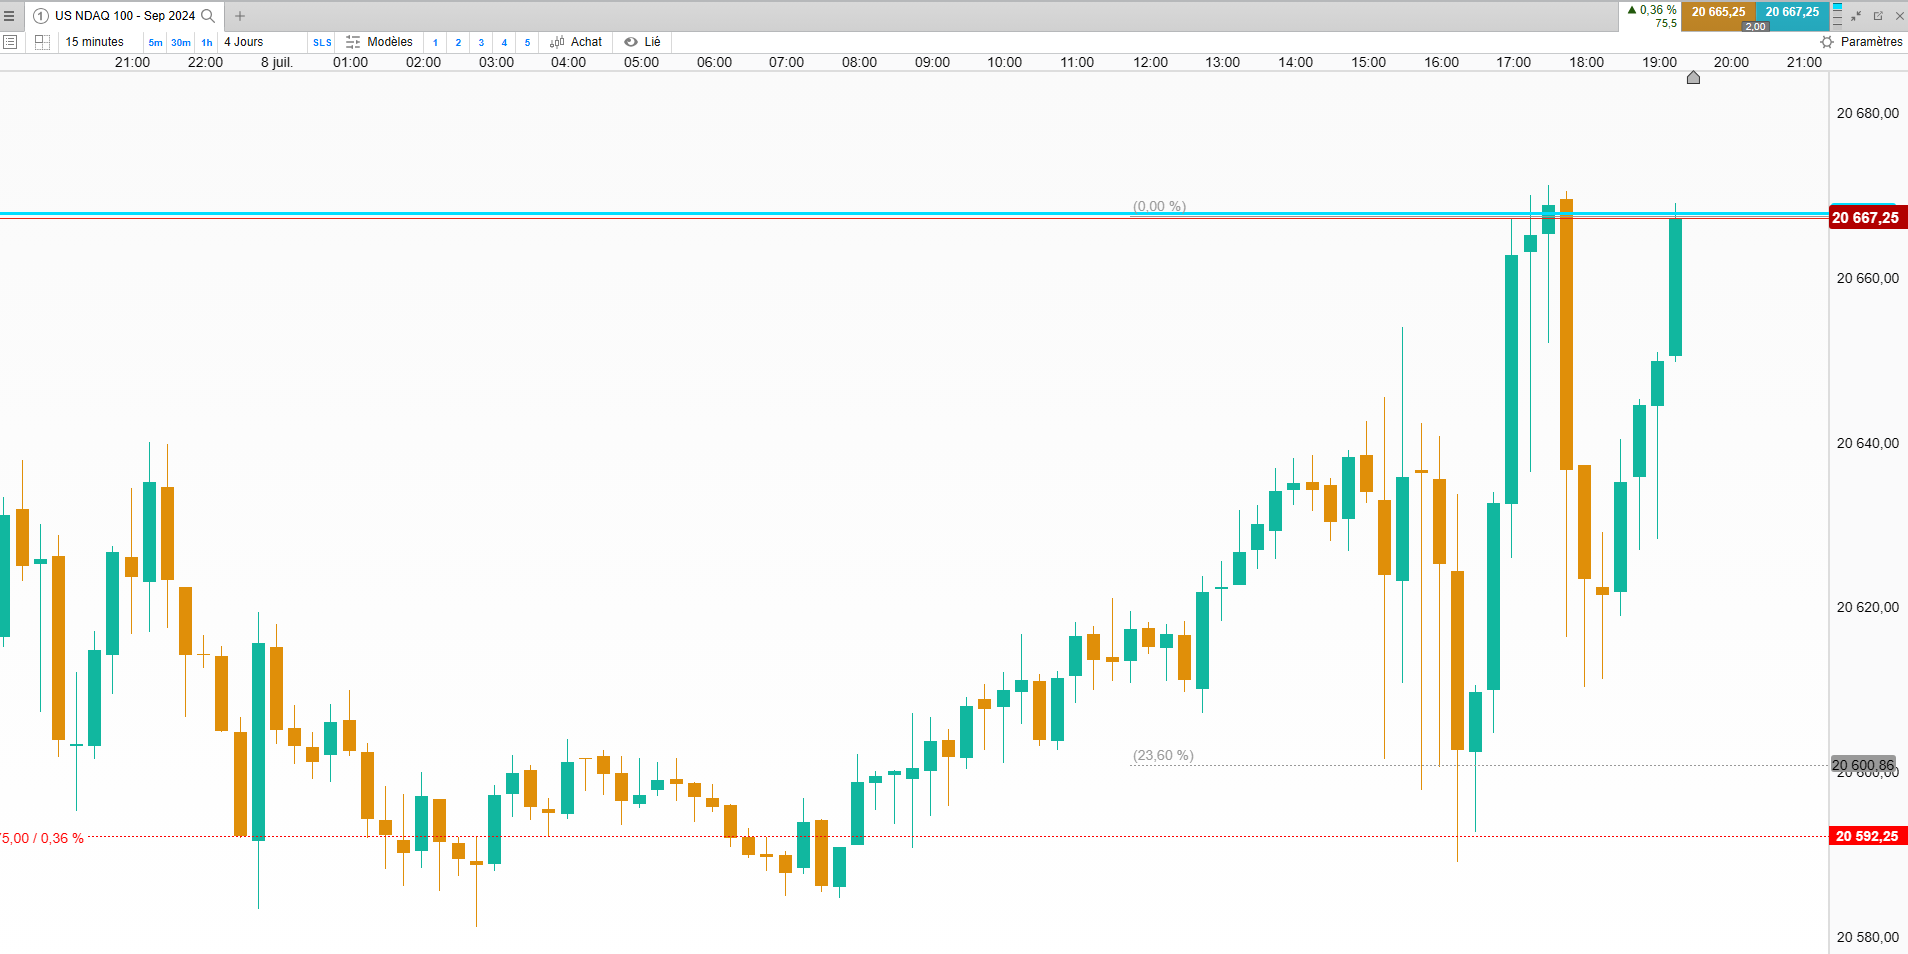1908x954 pixels.
Task: Click the Achat buy button
Action: 576,42
